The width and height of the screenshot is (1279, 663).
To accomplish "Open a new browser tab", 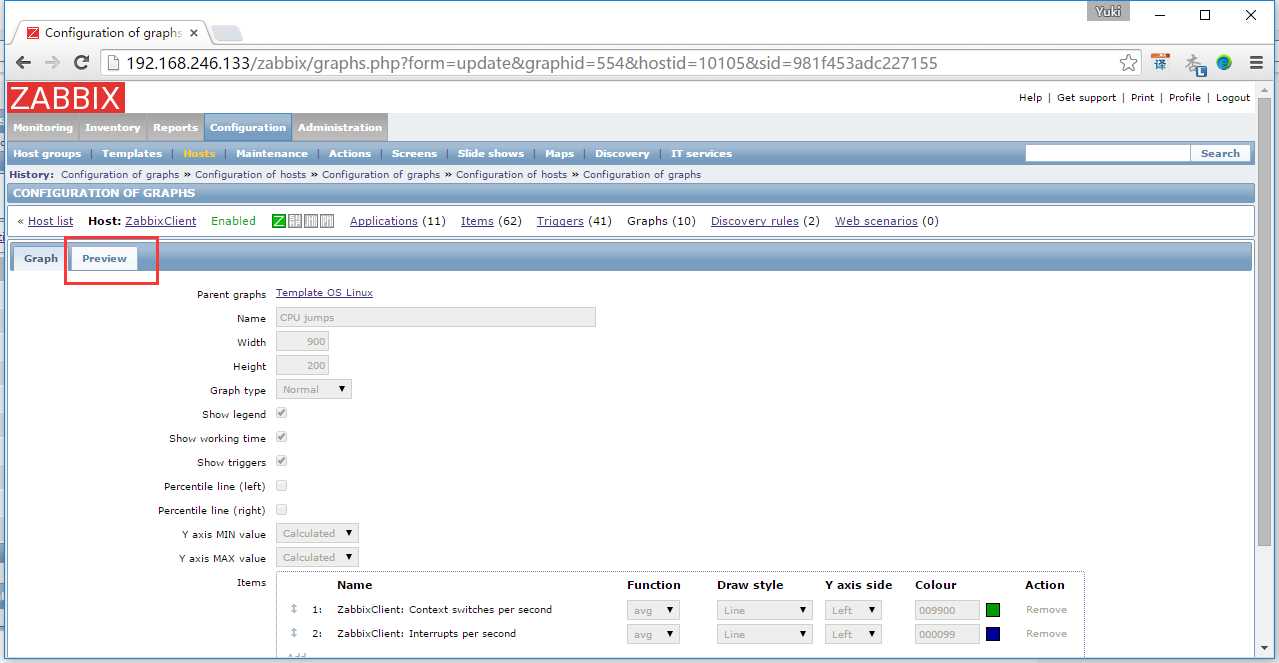I will tap(227, 33).
